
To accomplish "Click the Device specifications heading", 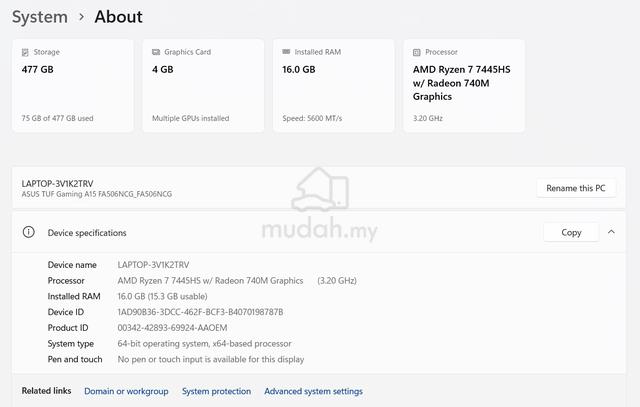I will click(87, 233).
